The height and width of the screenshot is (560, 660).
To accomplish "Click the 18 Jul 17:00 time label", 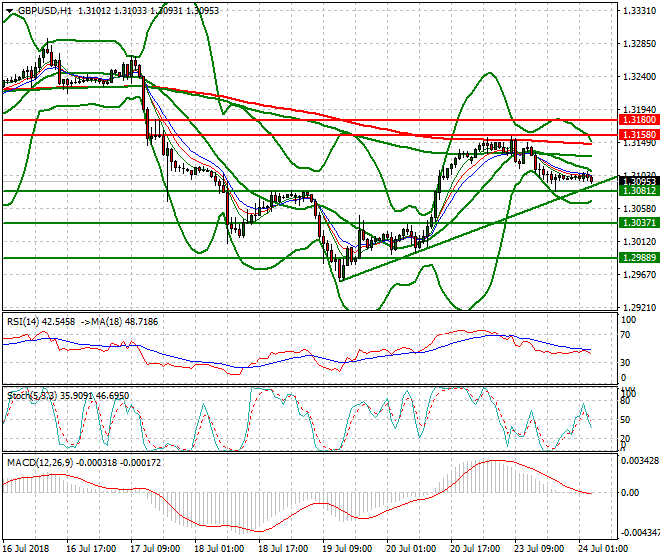I will point(283,549).
